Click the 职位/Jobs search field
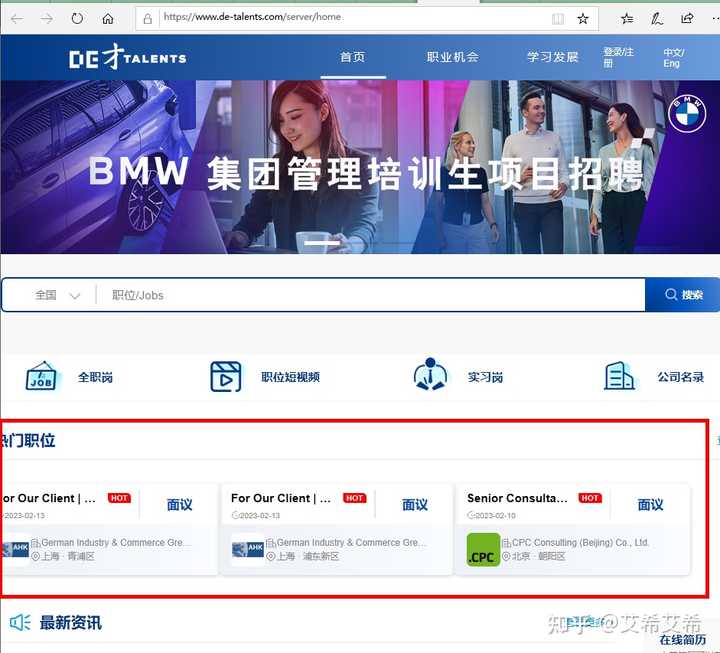Image resolution: width=720 pixels, height=653 pixels. tap(370, 295)
